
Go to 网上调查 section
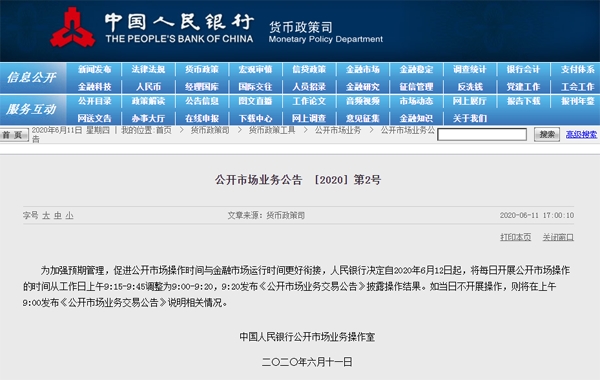309,118
